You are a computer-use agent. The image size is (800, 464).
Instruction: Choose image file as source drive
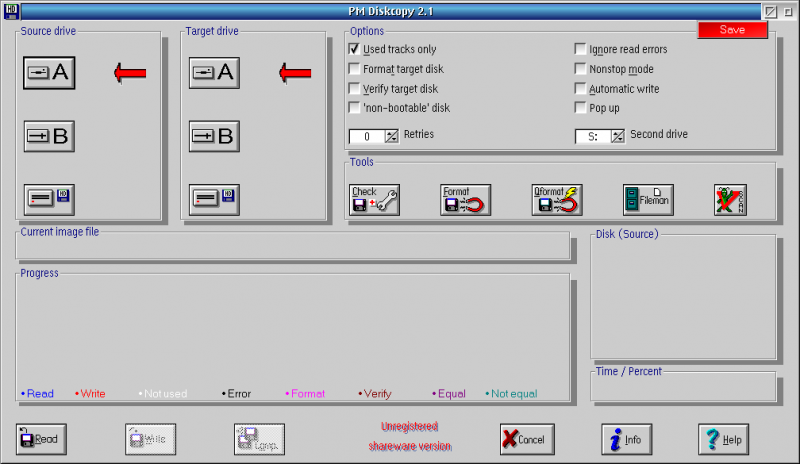(49, 199)
